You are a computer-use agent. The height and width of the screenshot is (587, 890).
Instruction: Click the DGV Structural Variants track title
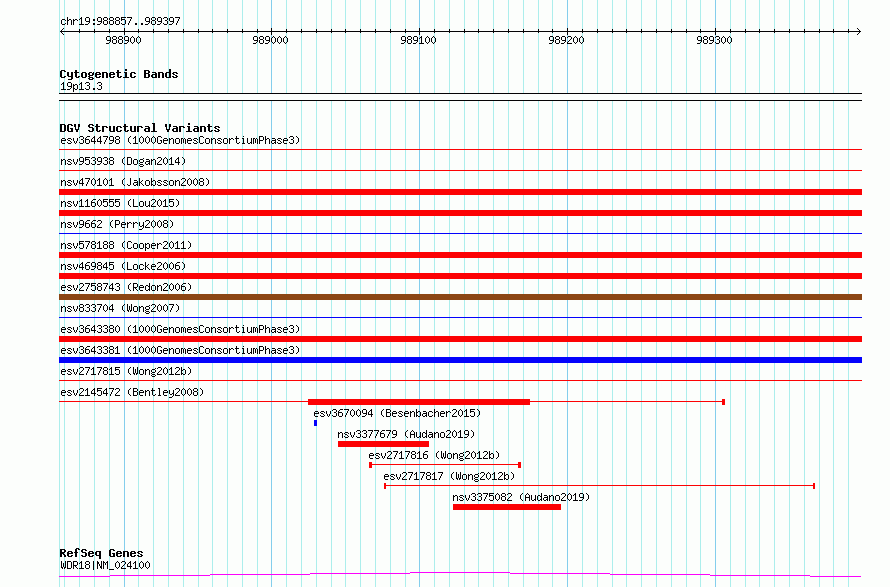[140, 128]
